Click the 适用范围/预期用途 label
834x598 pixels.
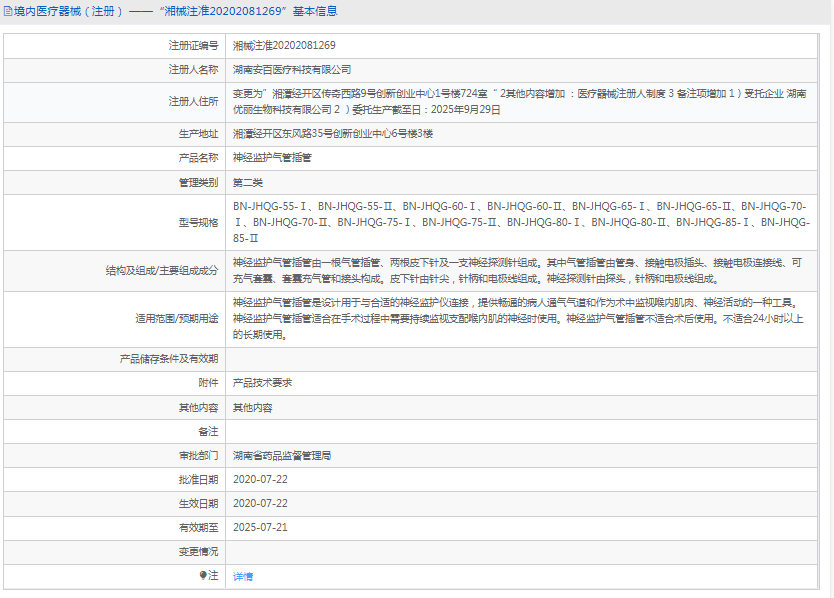tap(177, 319)
